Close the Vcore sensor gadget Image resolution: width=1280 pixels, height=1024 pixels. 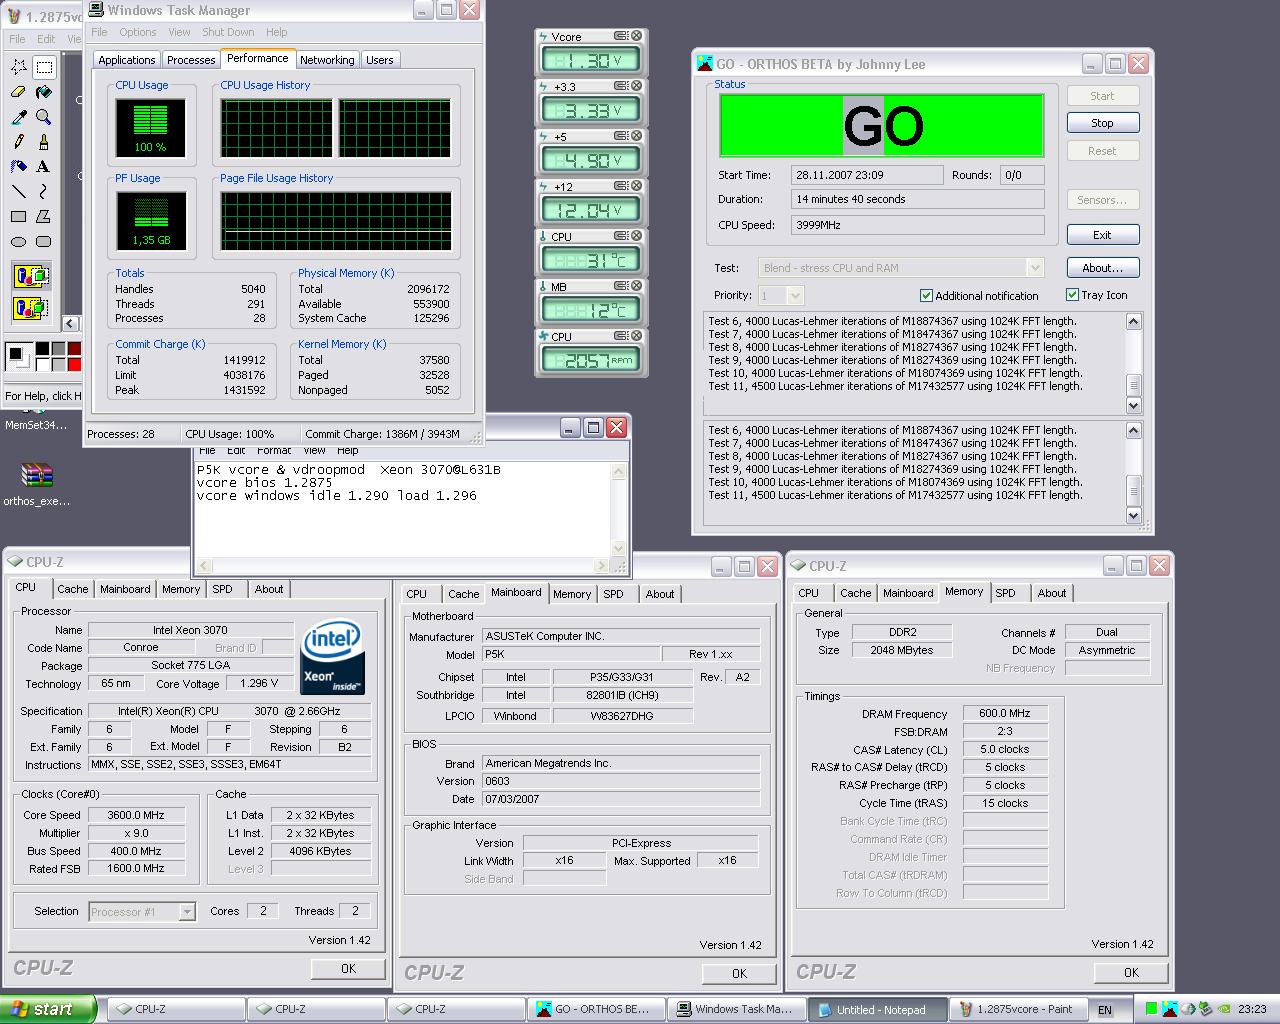tap(636, 36)
